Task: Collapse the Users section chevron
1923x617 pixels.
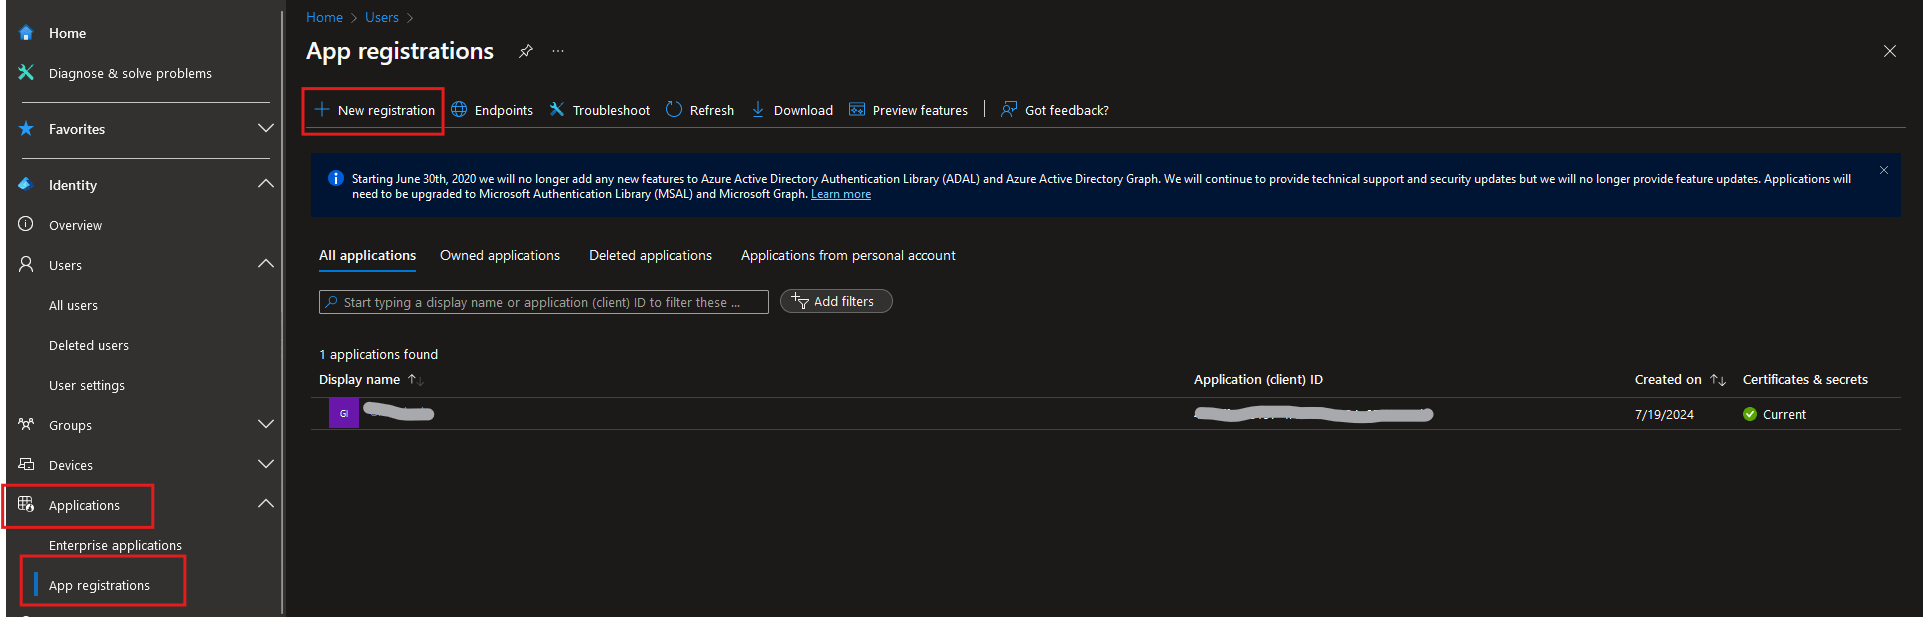Action: point(266,264)
